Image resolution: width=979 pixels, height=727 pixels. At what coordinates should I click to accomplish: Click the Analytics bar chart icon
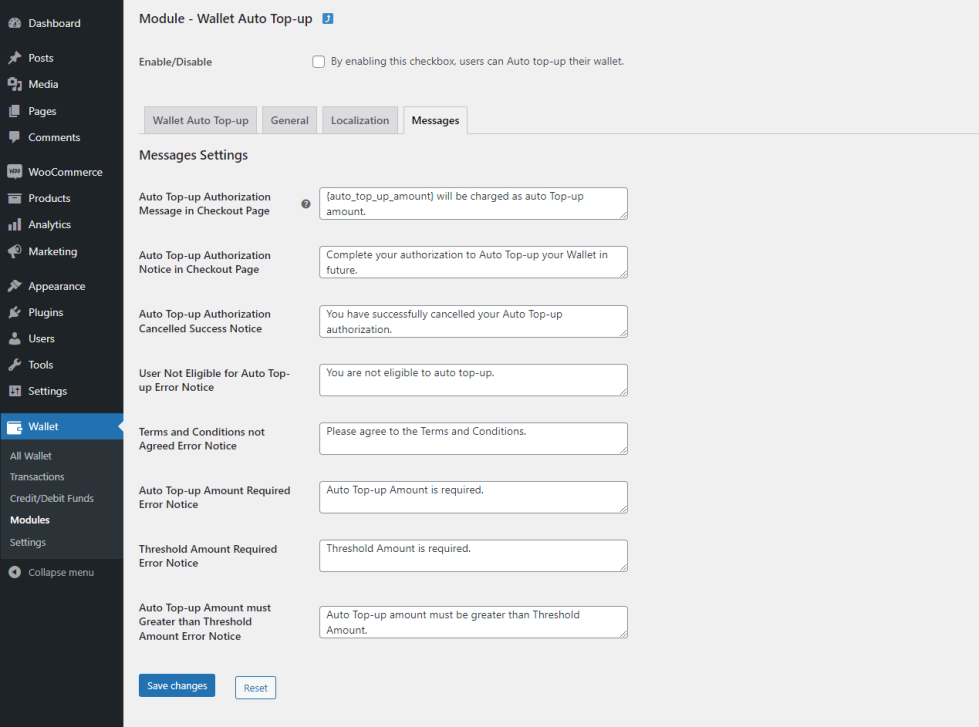[x=15, y=225]
